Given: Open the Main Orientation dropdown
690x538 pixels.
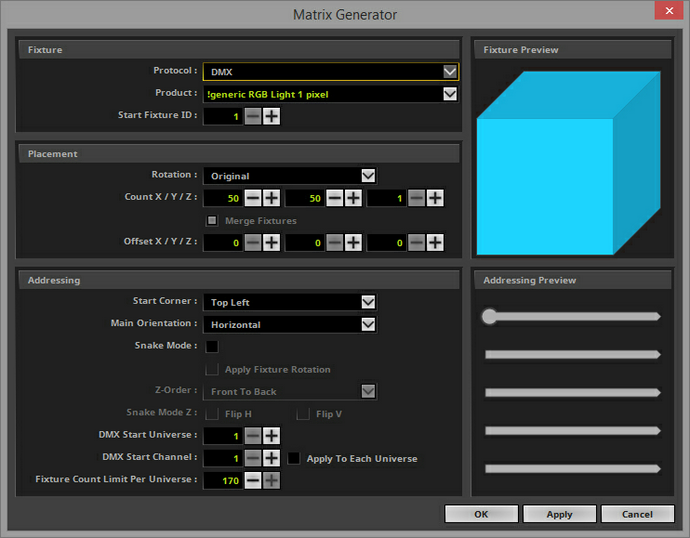Looking at the screenshot, I should (290, 325).
